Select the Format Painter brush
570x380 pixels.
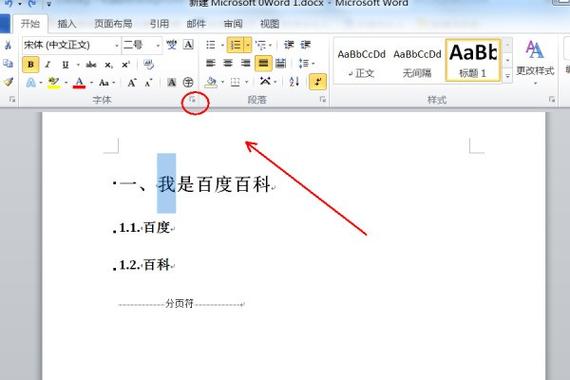(x=8, y=82)
